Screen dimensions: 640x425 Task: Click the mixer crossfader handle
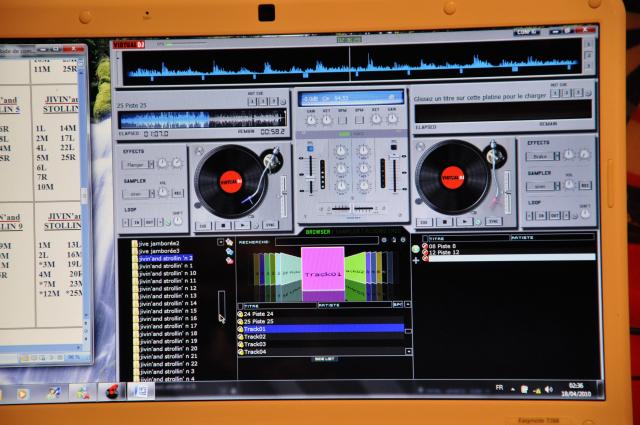coord(352,209)
